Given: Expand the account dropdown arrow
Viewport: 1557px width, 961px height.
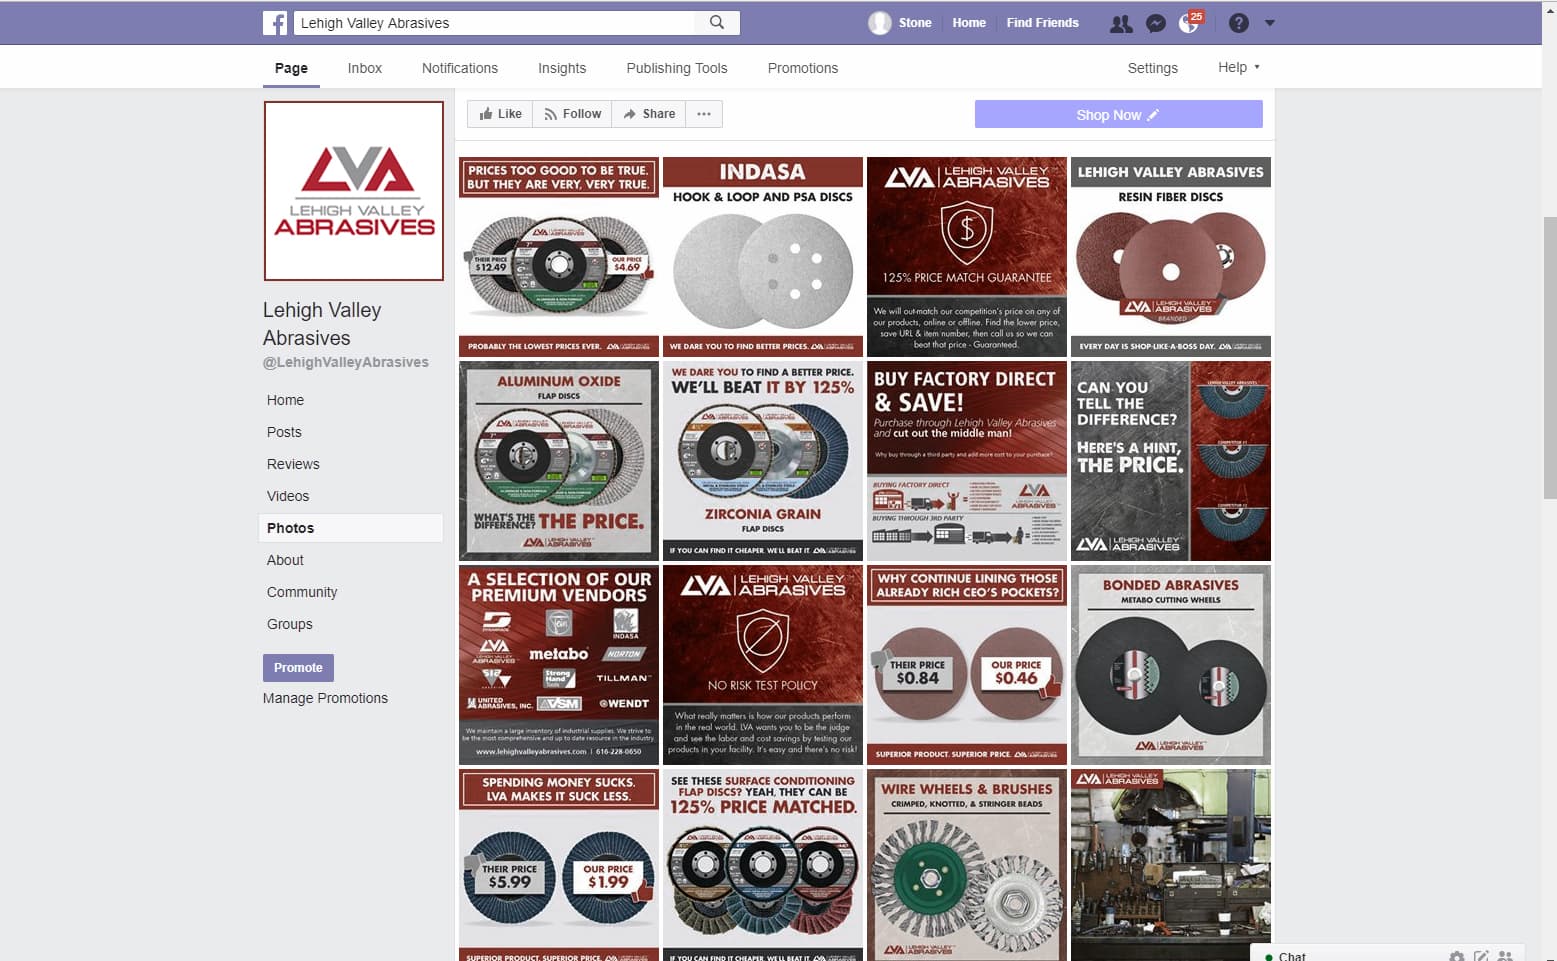Looking at the screenshot, I should point(1270,23).
